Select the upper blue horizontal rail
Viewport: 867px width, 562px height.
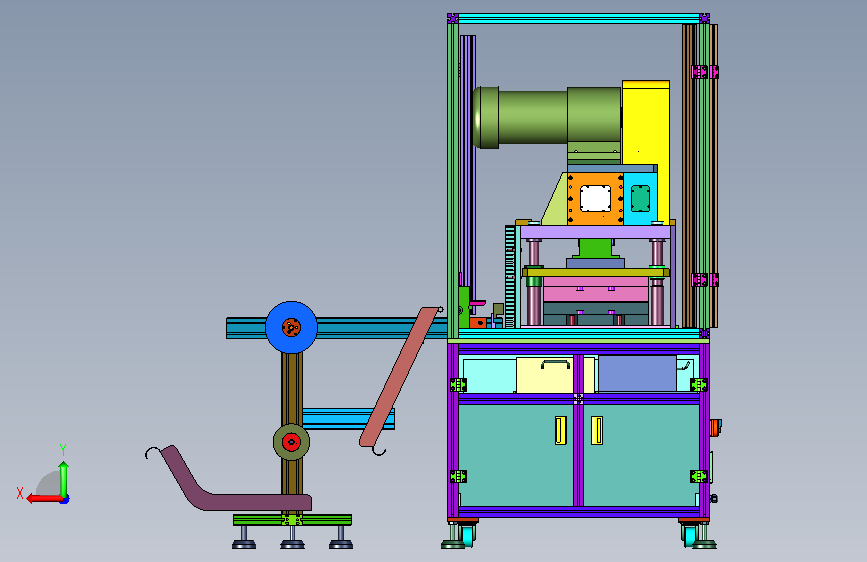[336, 327]
